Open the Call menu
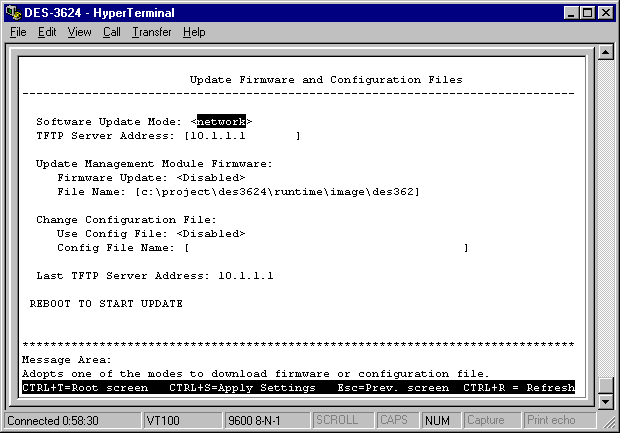The height and width of the screenshot is (435, 620). pyautogui.click(x=111, y=32)
